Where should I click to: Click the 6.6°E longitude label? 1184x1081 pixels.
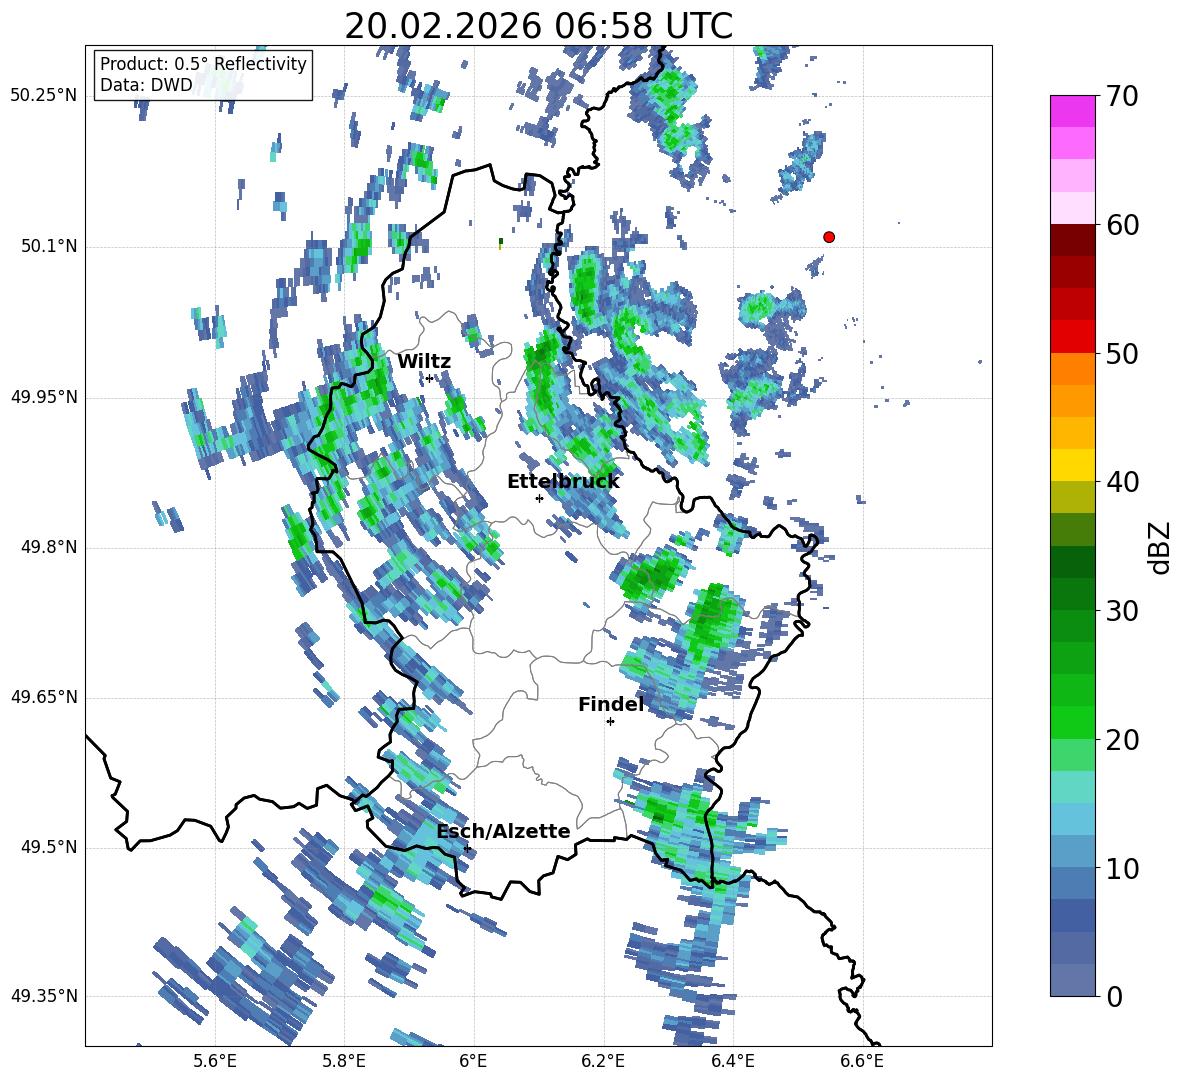[862, 1061]
